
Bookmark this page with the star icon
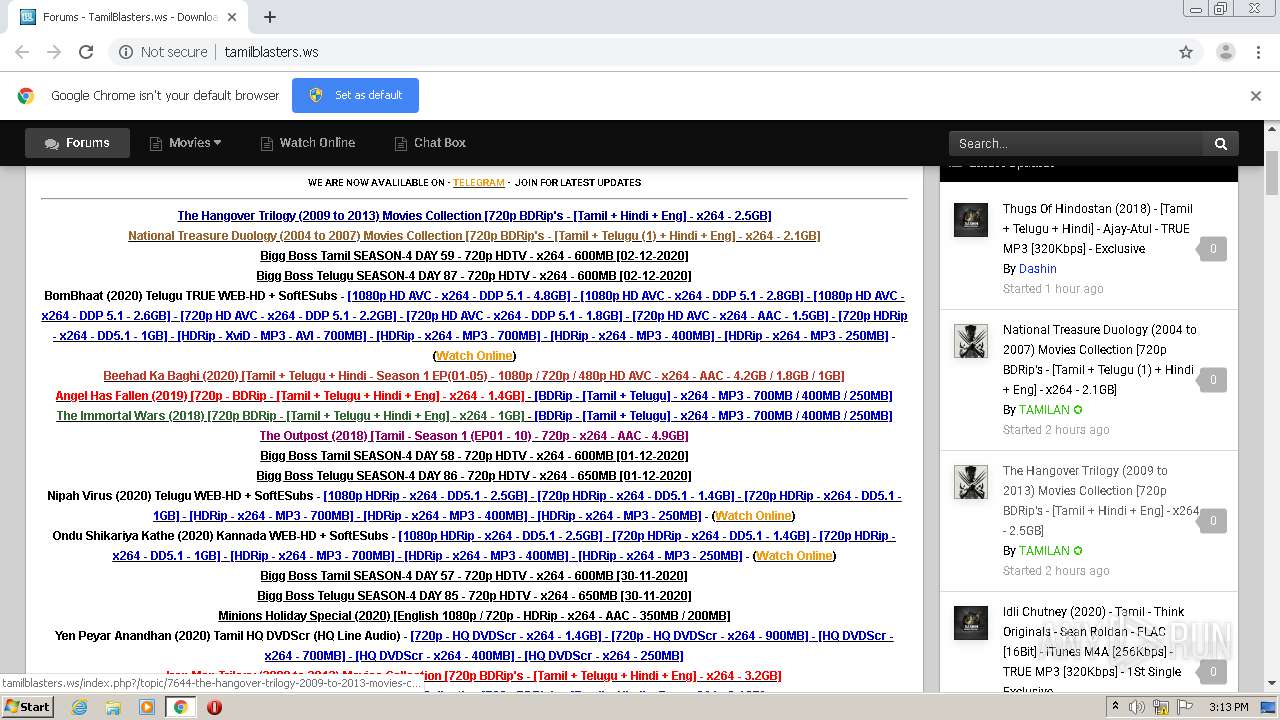1186,52
